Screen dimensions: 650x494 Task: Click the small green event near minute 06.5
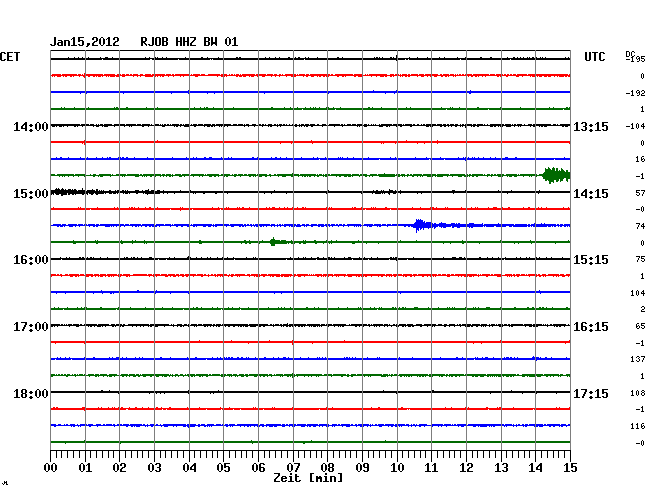[x=278, y=242]
